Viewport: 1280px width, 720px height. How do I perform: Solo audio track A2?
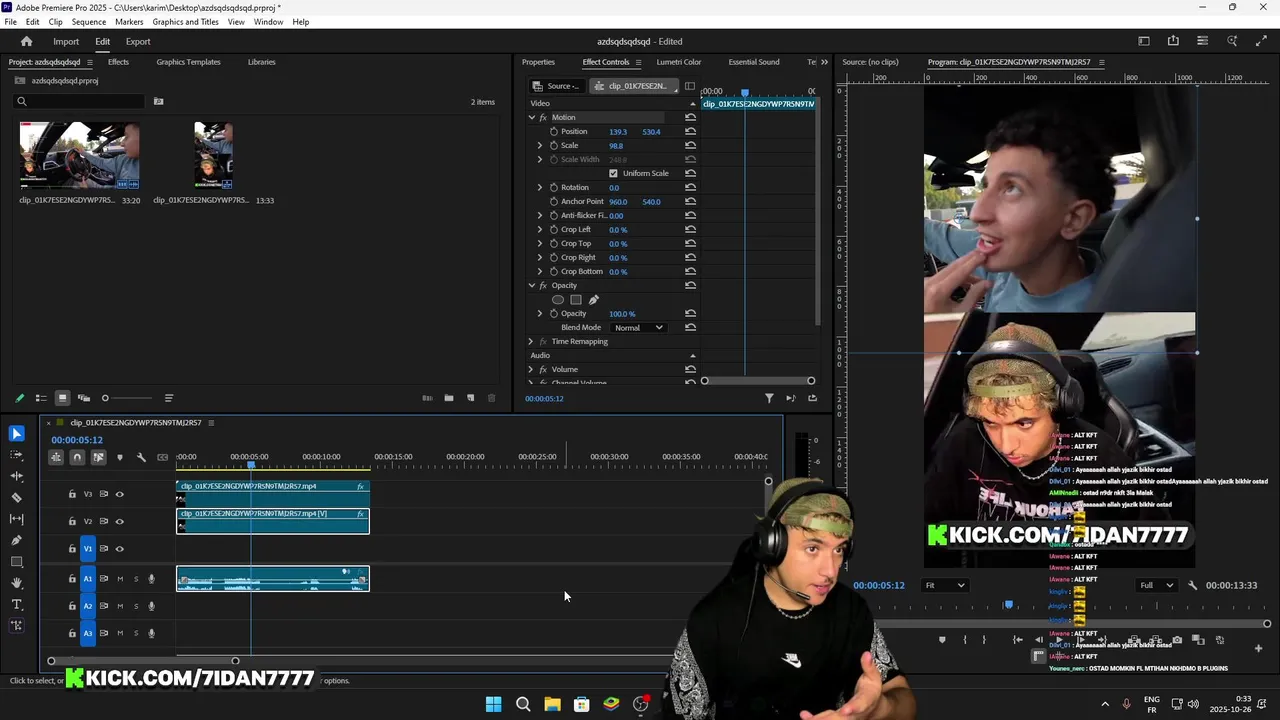click(136, 606)
